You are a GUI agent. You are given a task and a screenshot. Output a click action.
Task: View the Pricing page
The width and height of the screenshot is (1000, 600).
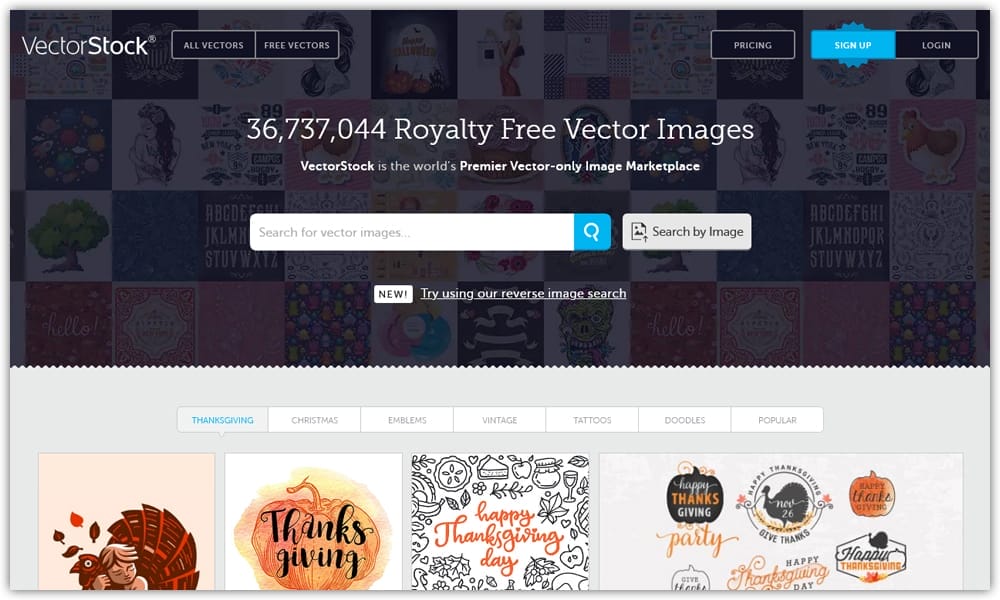(753, 45)
